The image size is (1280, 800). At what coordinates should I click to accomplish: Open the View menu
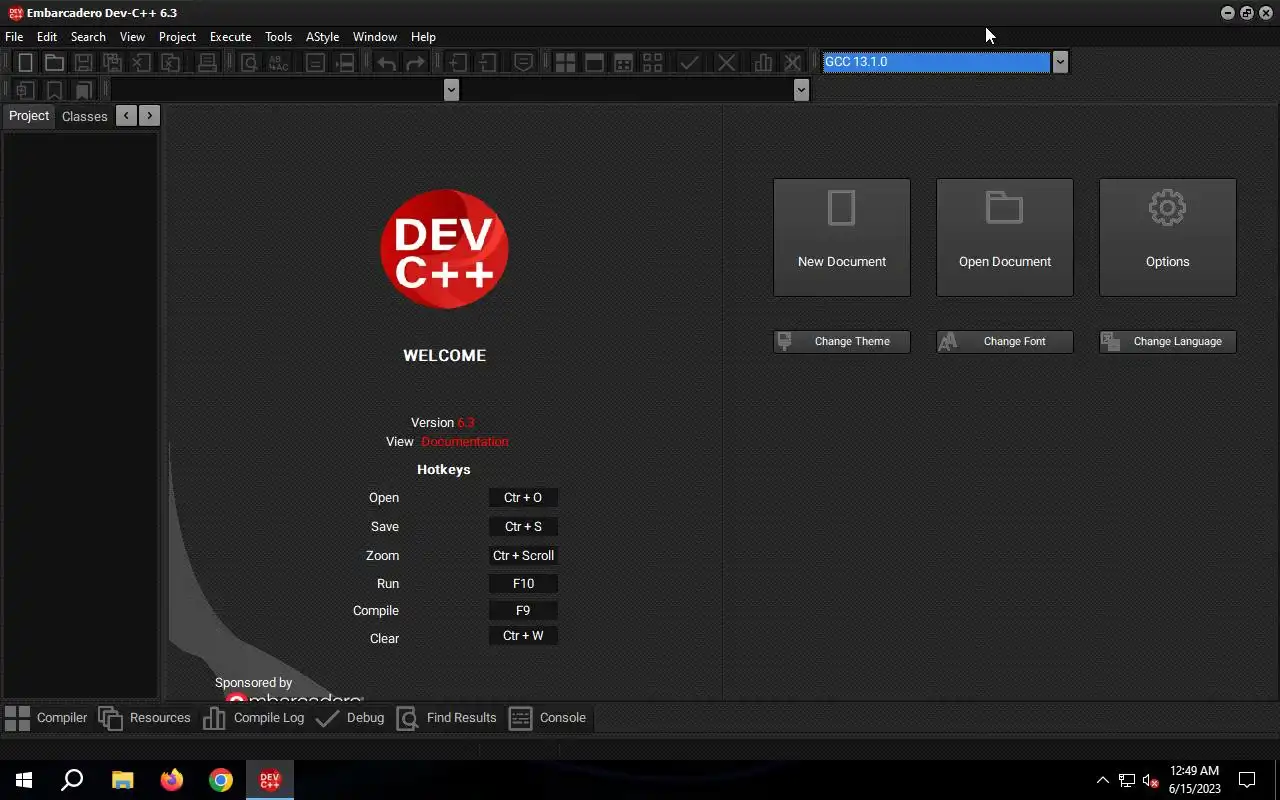pos(132,36)
